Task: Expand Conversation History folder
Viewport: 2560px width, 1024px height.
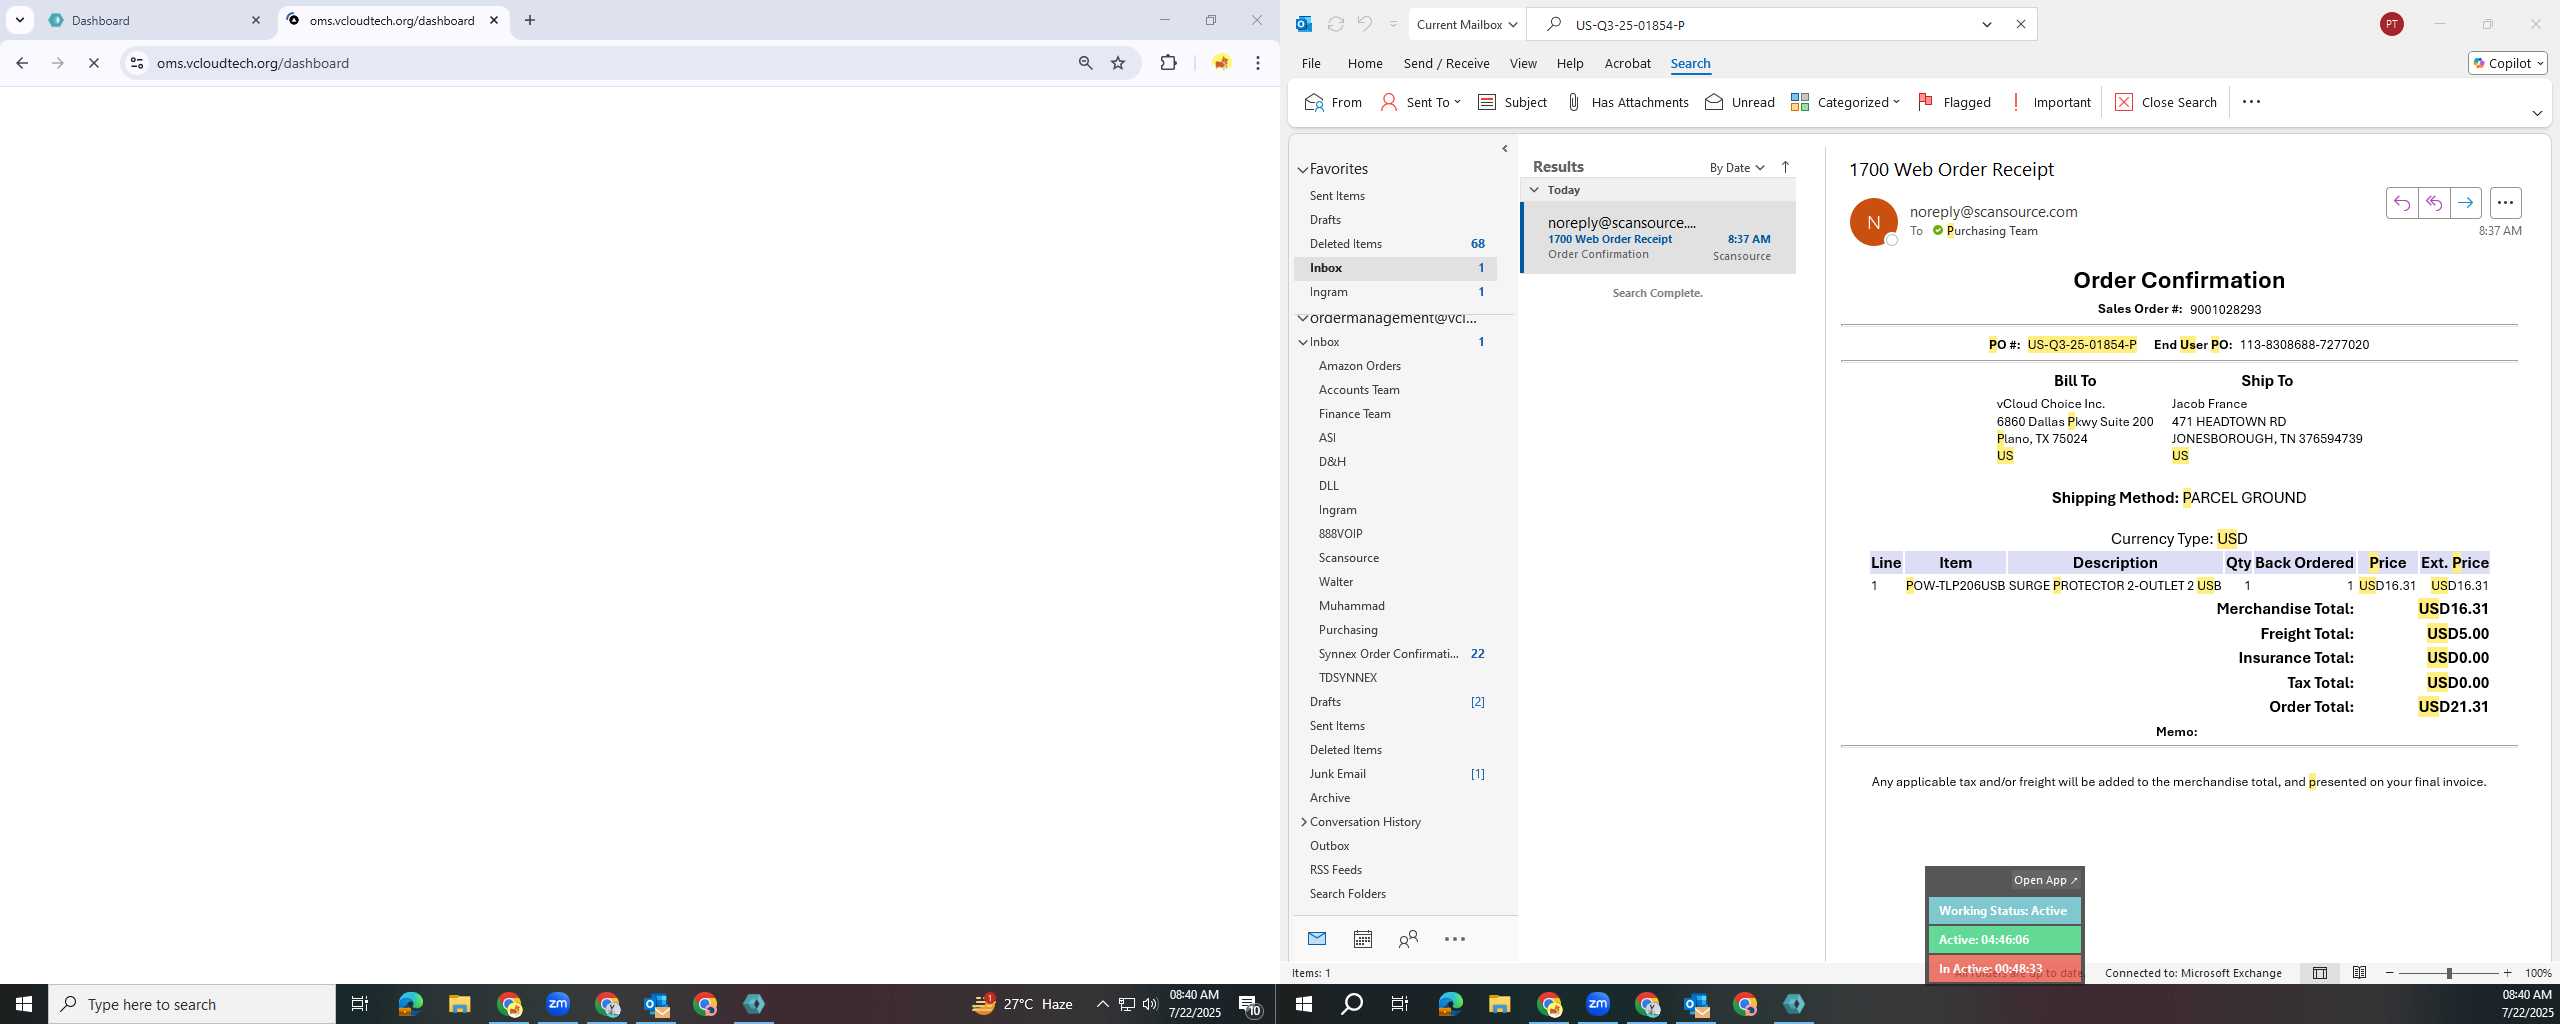Action: pos(1303,821)
